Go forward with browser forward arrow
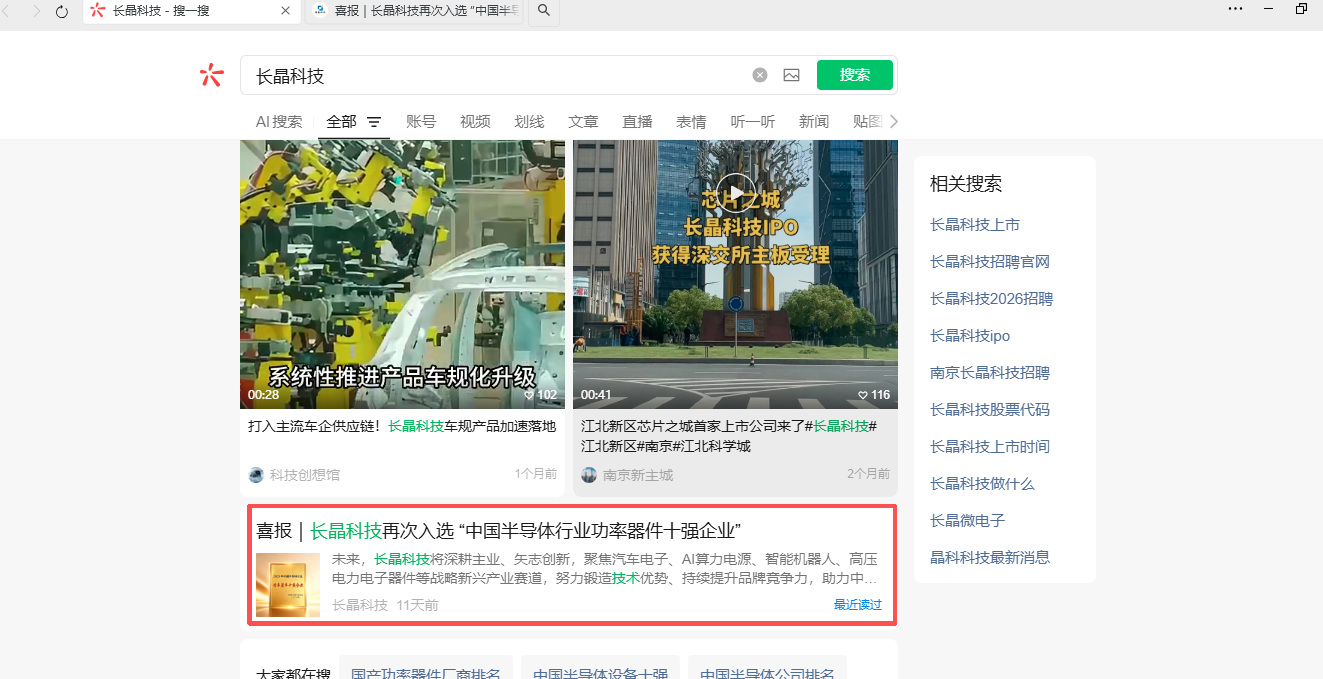The width and height of the screenshot is (1323, 679). 37,11
